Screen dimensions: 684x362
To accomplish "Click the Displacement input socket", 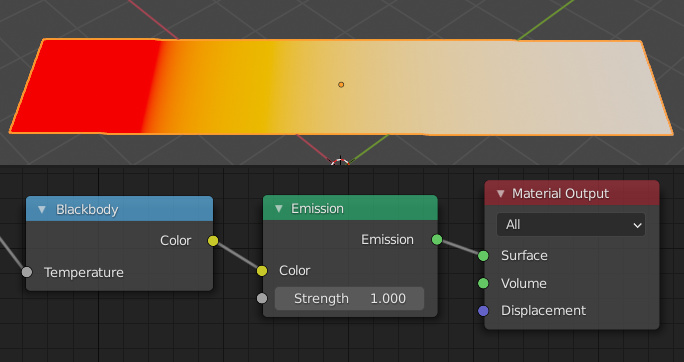I will pos(483,311).
